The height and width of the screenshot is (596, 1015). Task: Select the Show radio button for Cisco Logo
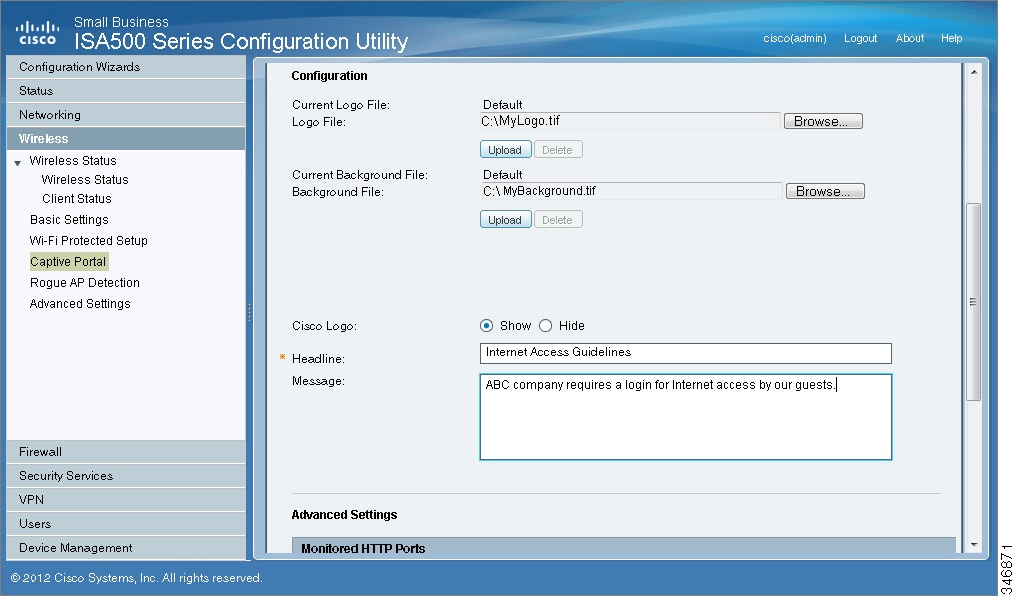486,326
